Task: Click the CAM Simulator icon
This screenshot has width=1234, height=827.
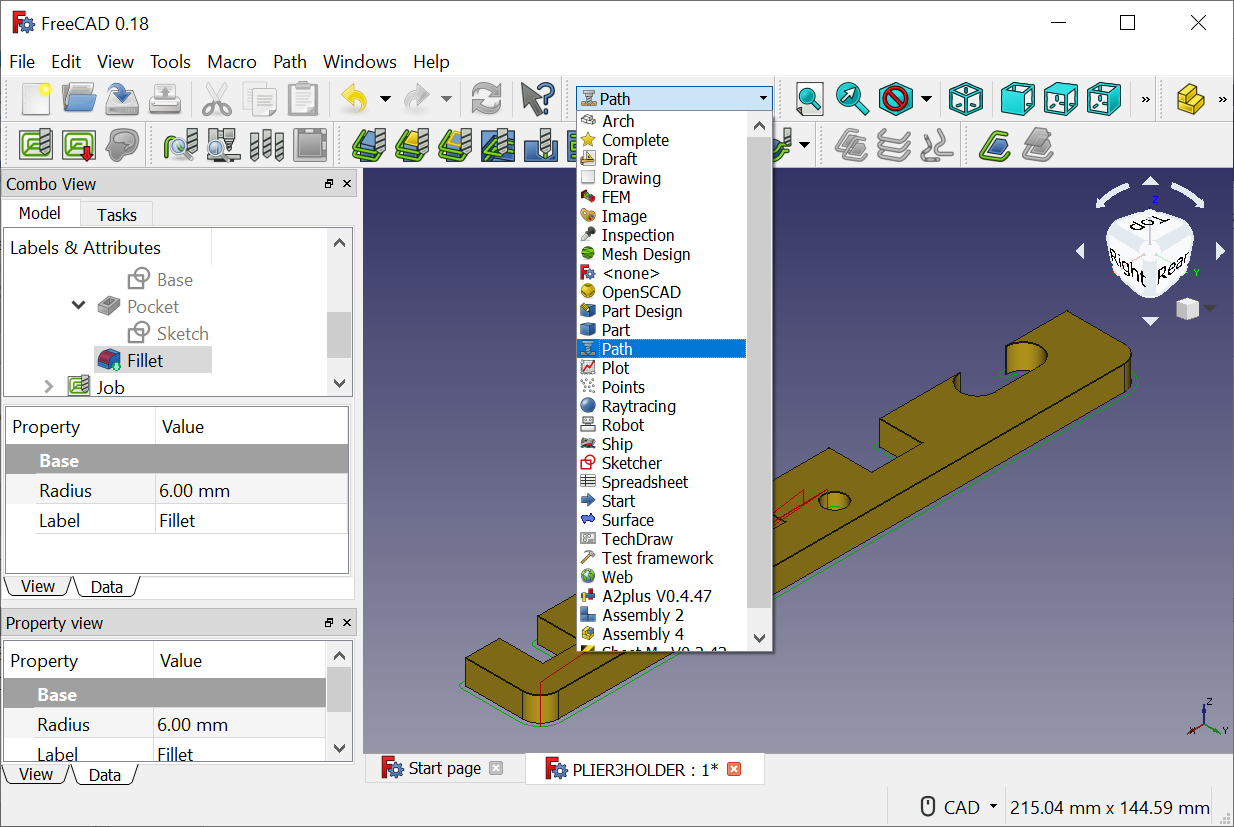Action: [224, 145]
